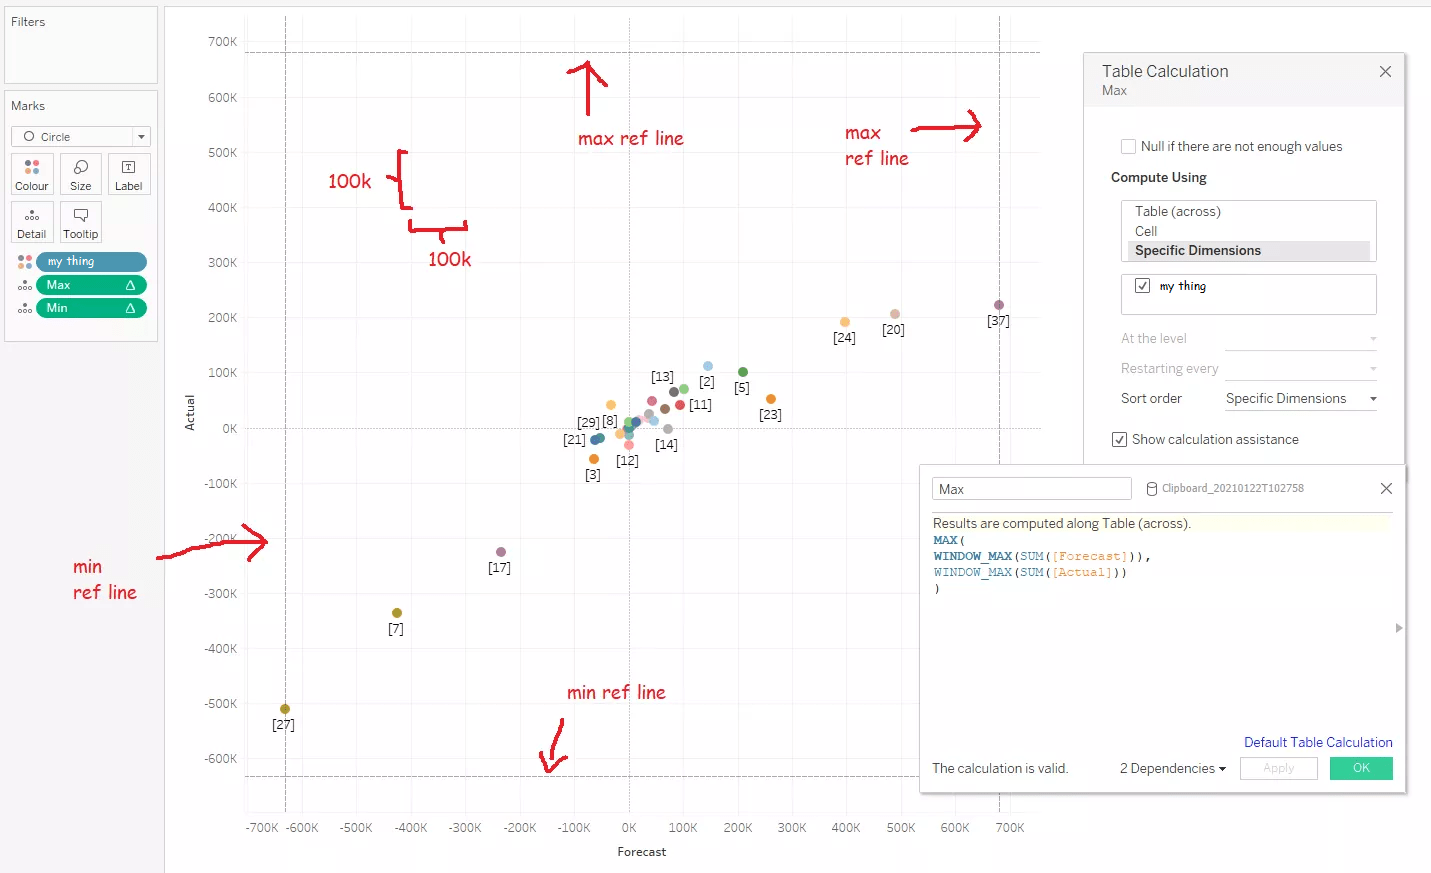Expand the 2 Dependencies dropdown
The height and width of the screenshot is (873, 1431).
click(1173, 768)
